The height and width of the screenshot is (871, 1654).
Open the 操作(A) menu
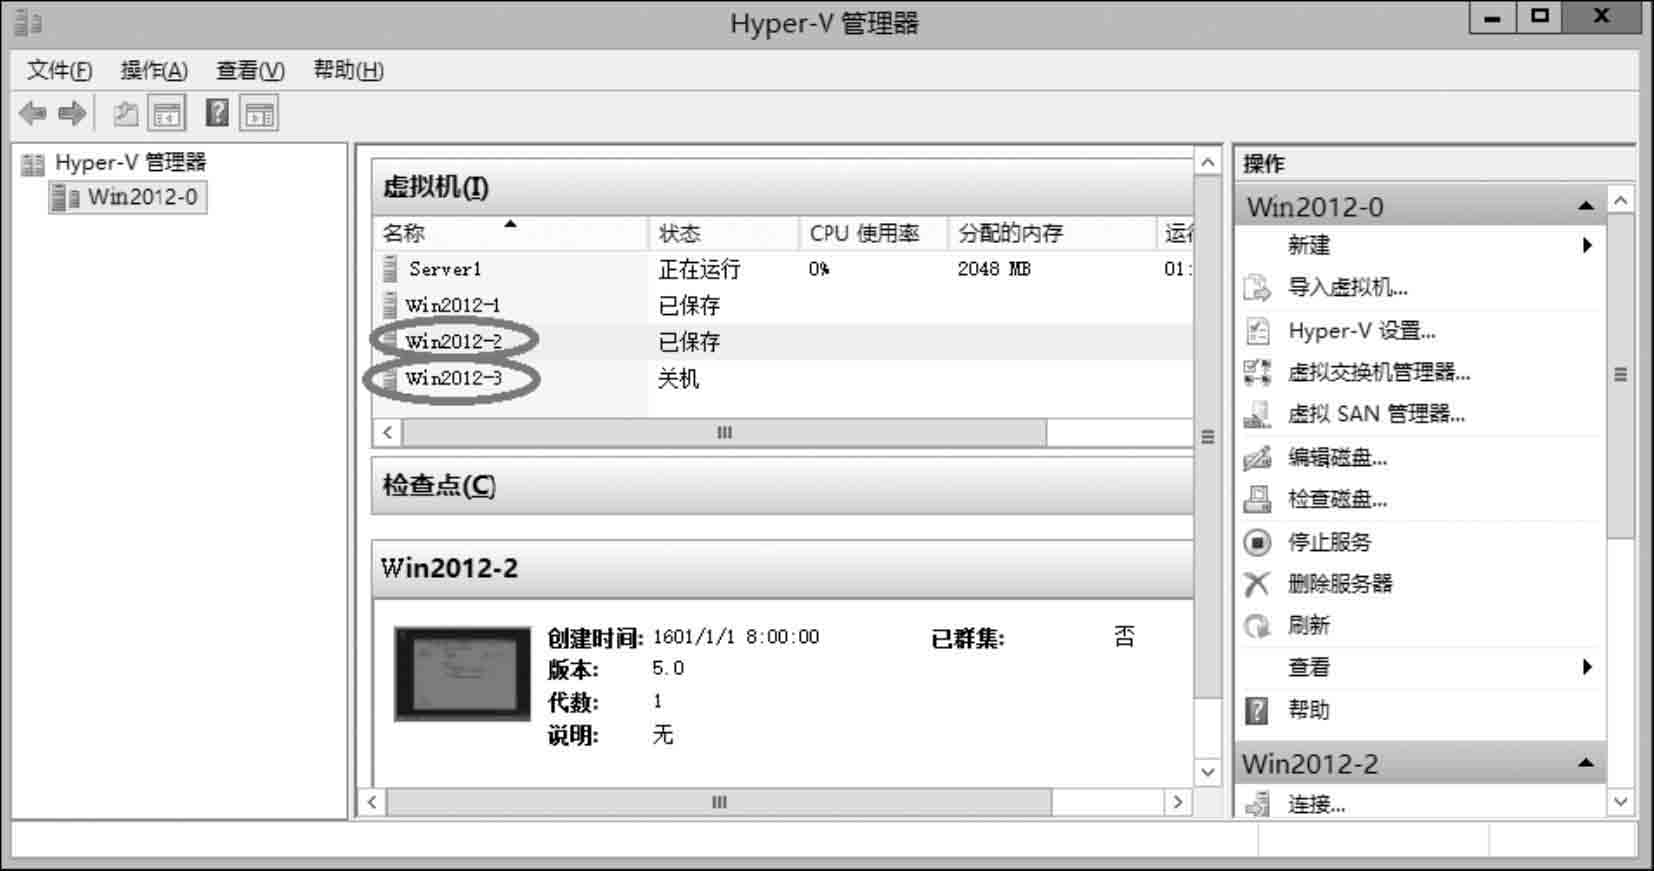154,70
